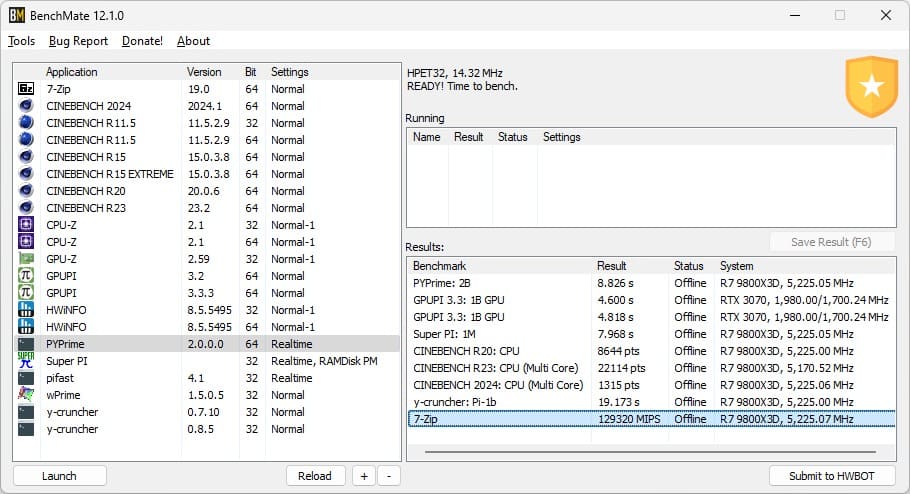
Task: Open the Bug Report menu
Action: [x=78, y=41]
